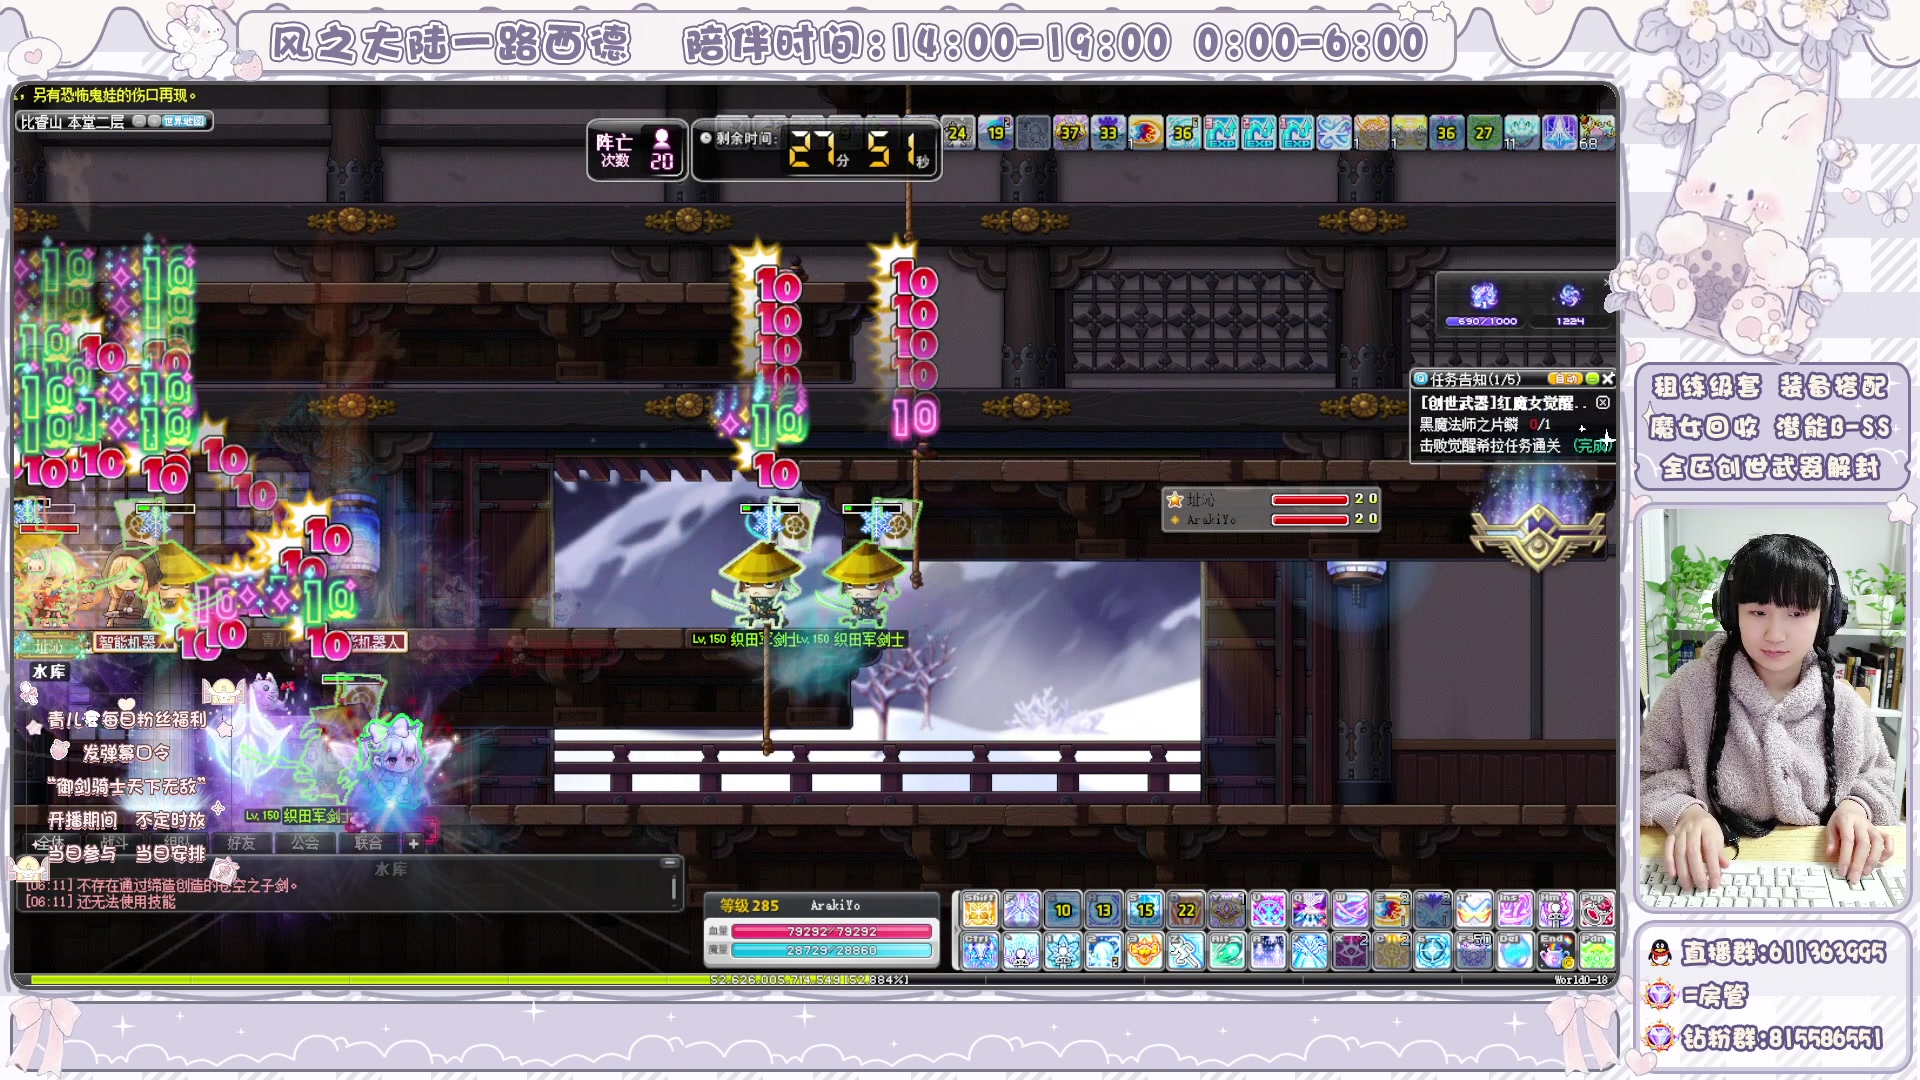Image resolution: width=1920 pixels, height=1080 pixels.
Task: Open the 好友 chat tab
Action: coord(242,843)
